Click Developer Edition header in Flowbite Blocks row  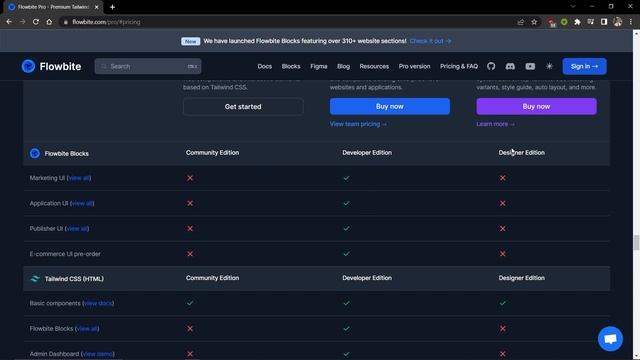pyautogui.click(x=367, y=153)
